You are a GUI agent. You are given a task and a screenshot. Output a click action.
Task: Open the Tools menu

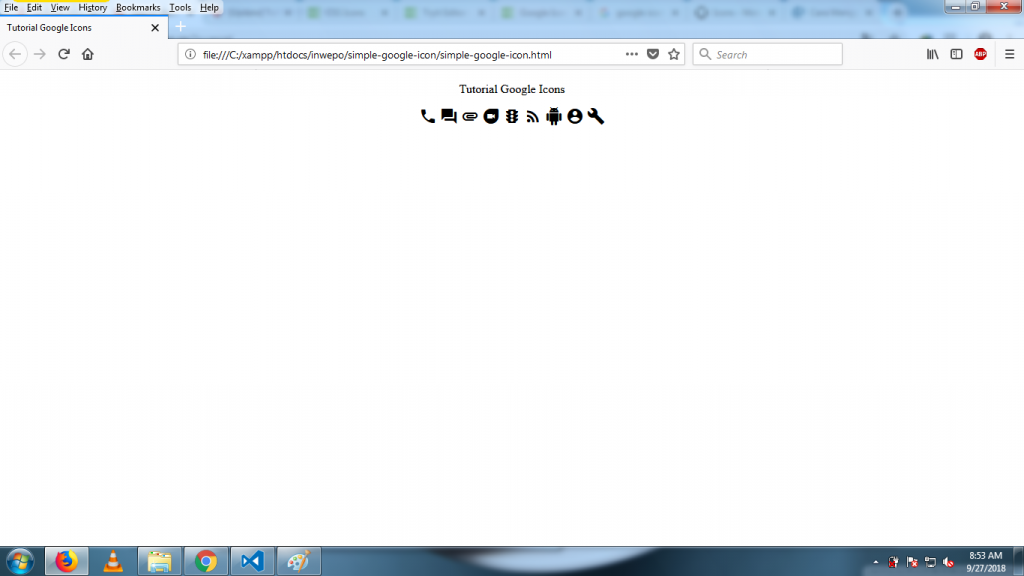180,8
